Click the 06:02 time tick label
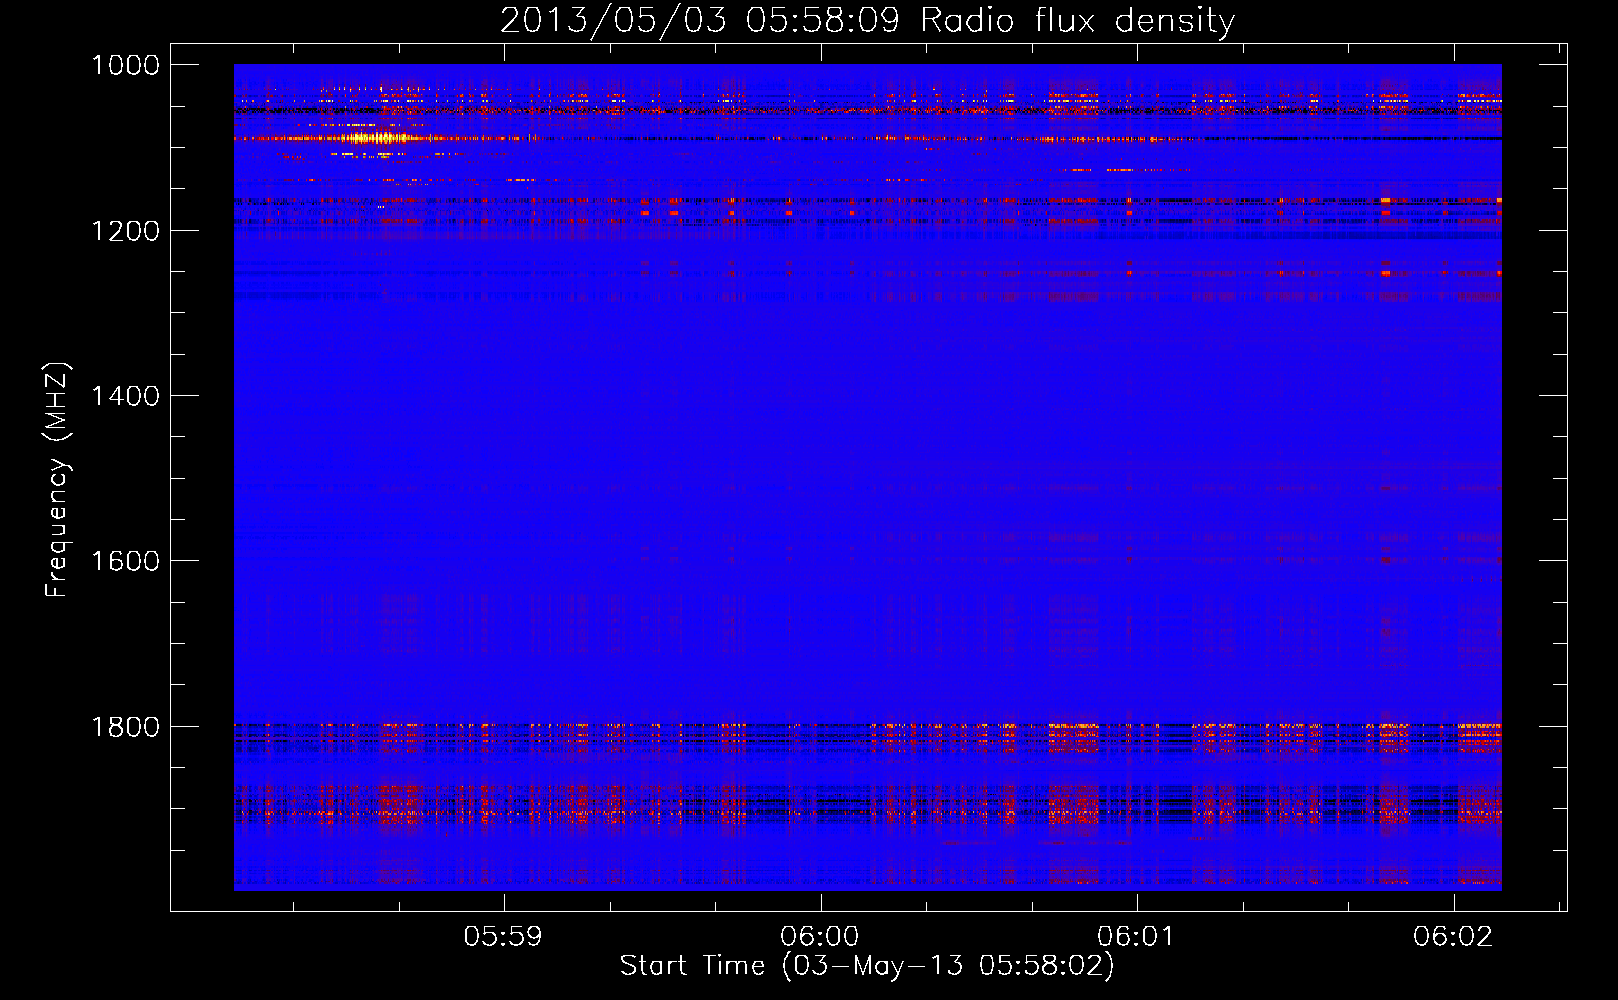Screen dimensions: 1618x1000 tap(1452, 936)
